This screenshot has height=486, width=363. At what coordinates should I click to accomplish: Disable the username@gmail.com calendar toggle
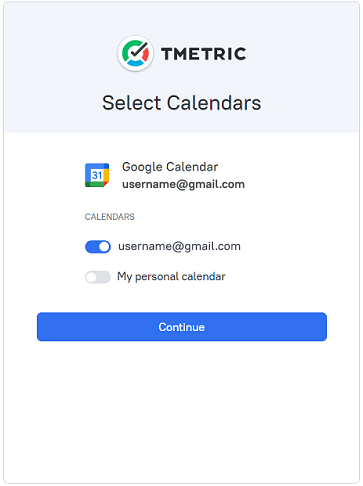point(98,247)
